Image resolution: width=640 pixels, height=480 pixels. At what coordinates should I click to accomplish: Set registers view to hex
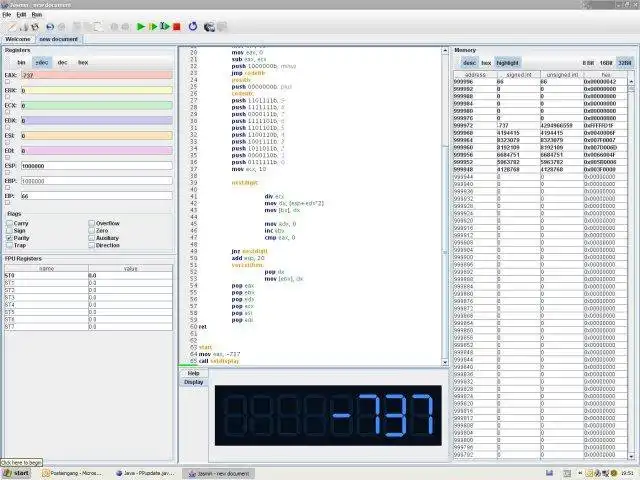(83, 62)
